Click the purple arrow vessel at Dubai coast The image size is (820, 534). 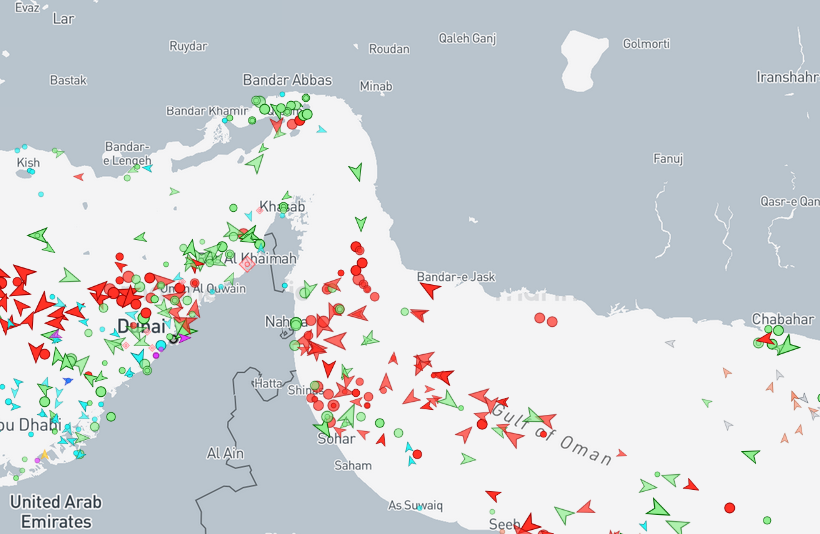[x=184, y=338]
